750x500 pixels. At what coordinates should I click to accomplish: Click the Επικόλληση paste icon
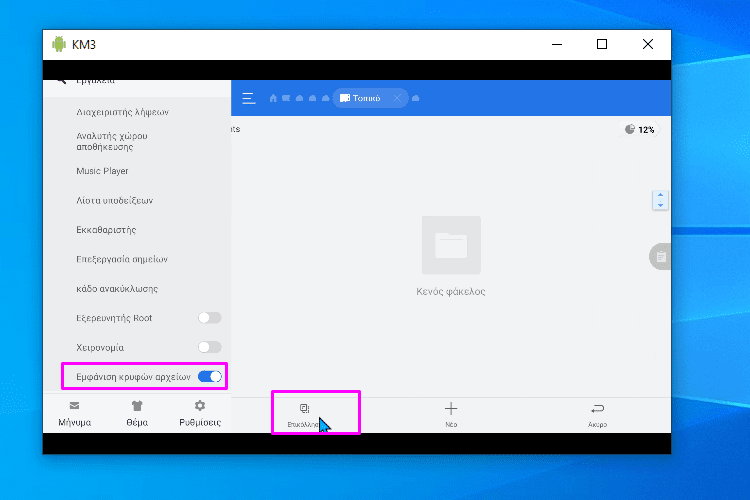[304, 409]
